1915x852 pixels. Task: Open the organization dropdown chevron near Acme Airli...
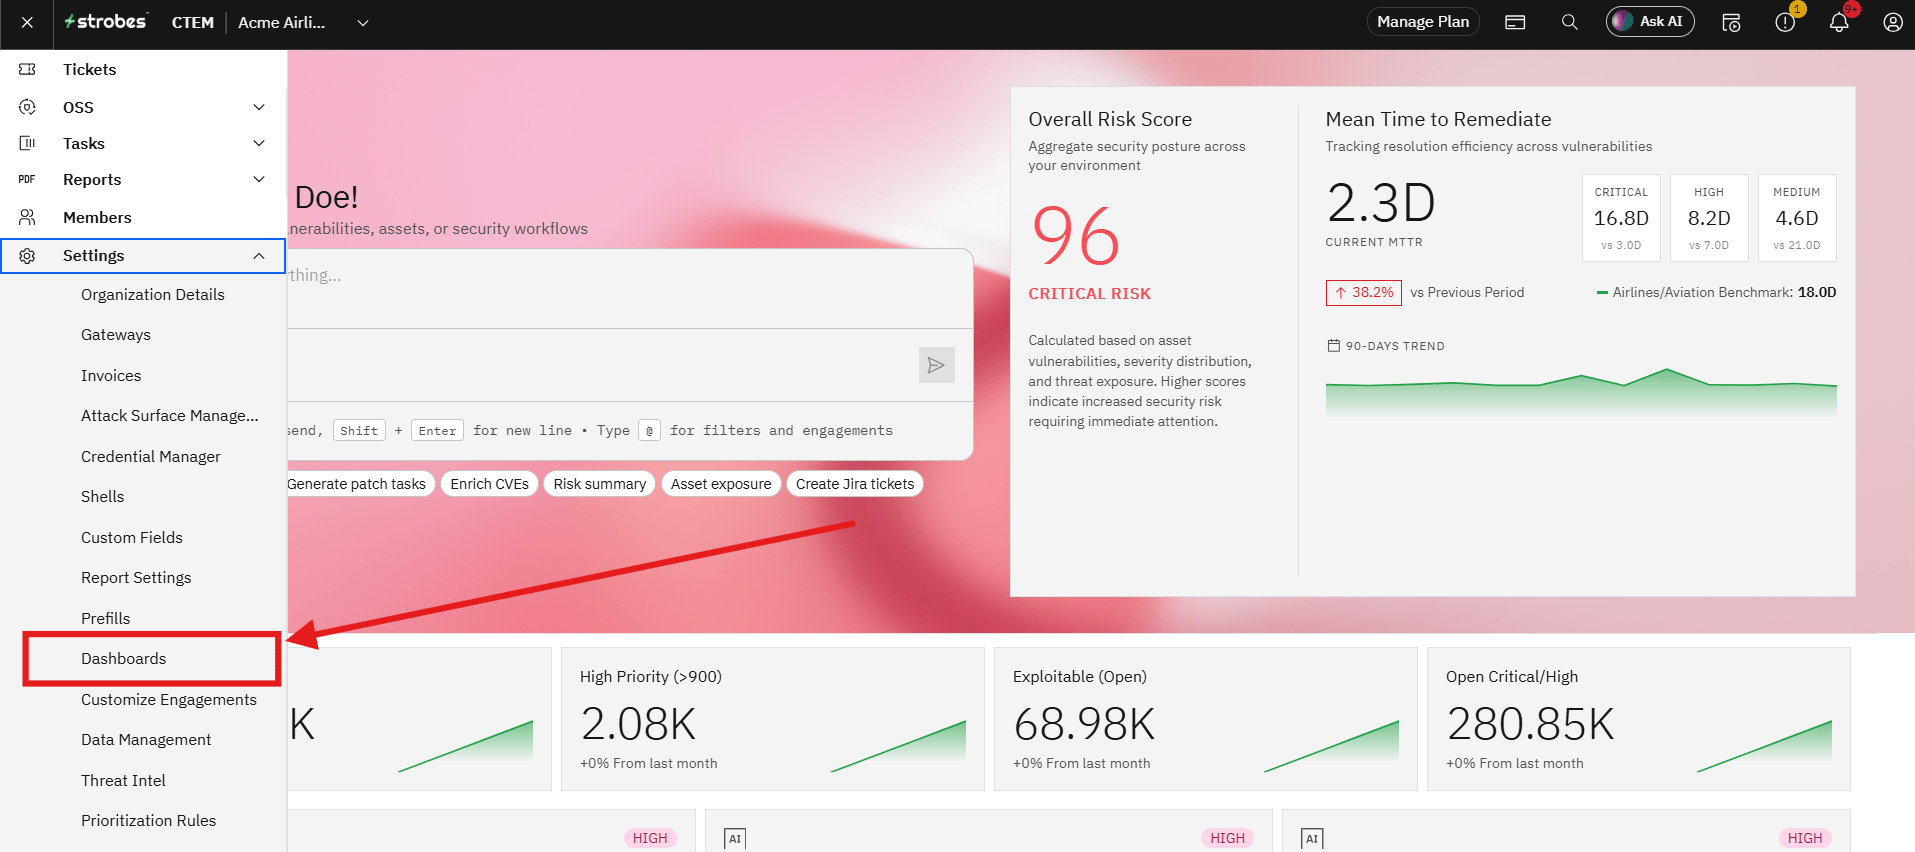click(363, 22)
